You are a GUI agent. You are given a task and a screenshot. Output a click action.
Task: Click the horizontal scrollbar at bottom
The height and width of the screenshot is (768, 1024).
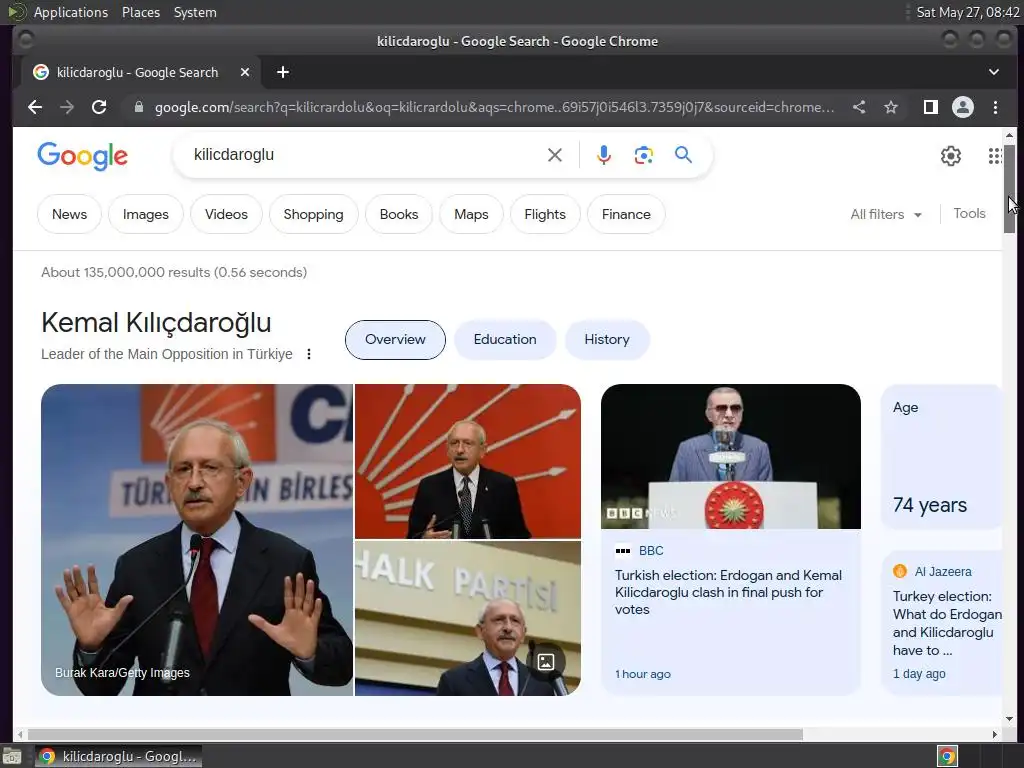point(415,735)
